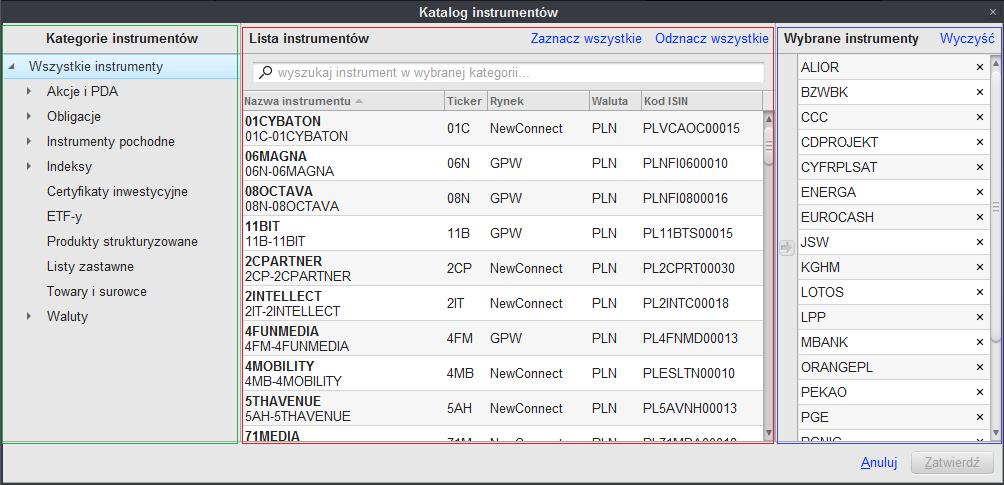The height and width of the screenshot is (485, 1004).
Task: Sort by Kod ISIN column header
Action: tap(701, 101)
